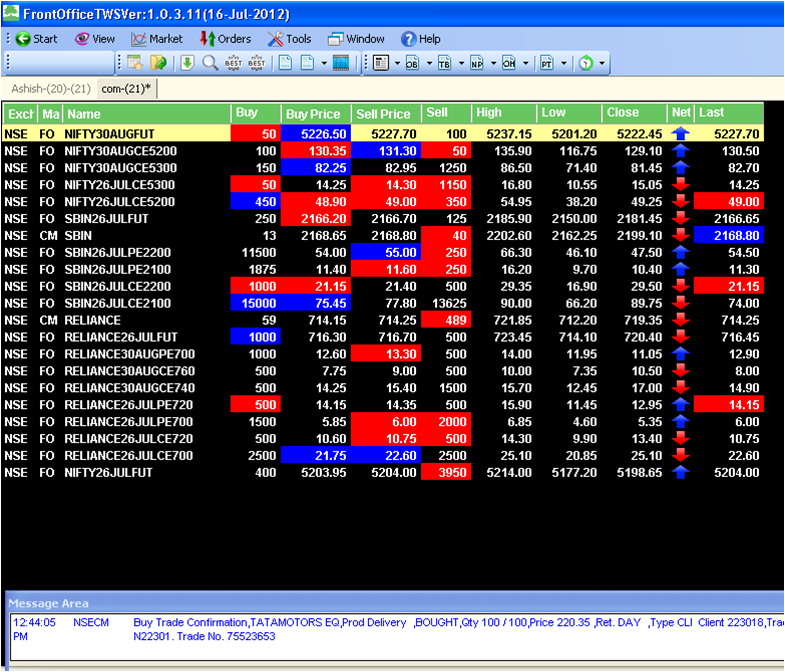Click the blue Last price cell for SBIN
Viewport: 785px width, 672px height.
(x=729, y=235)
